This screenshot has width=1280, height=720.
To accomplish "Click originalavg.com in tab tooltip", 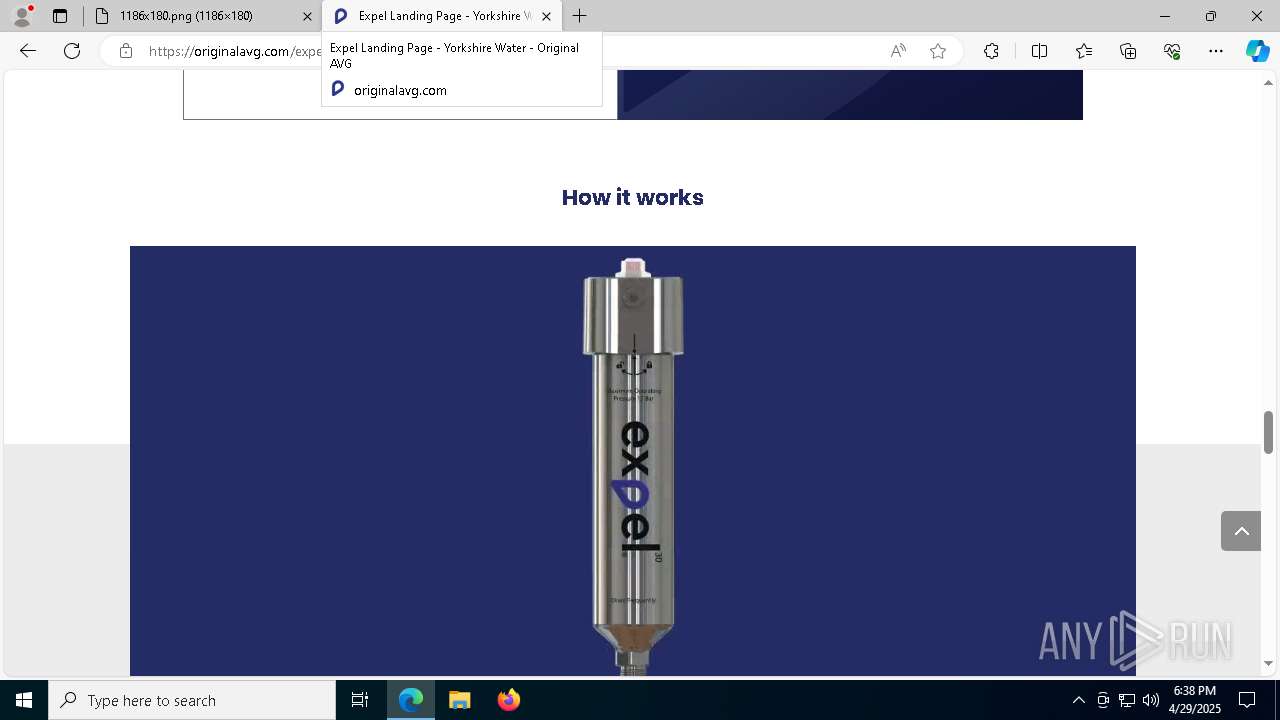I will (x=400, y=90).
